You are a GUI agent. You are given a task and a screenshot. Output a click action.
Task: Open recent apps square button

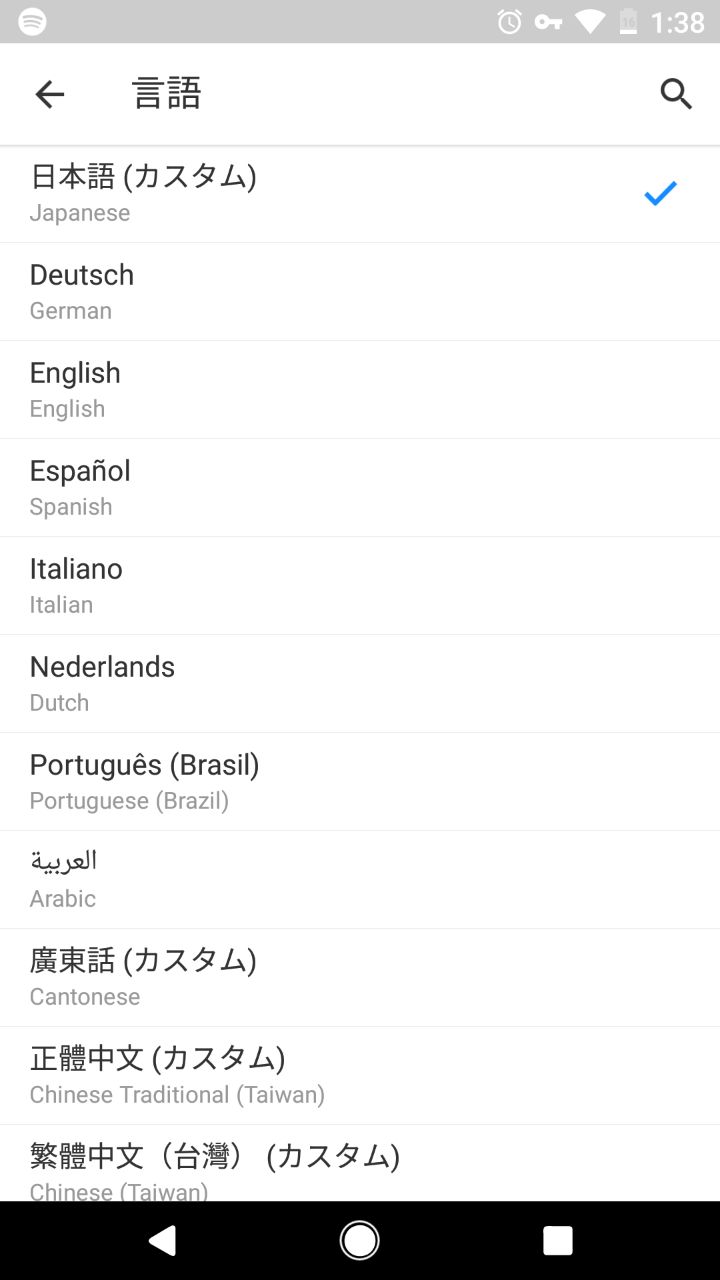tap(557, 1240)
